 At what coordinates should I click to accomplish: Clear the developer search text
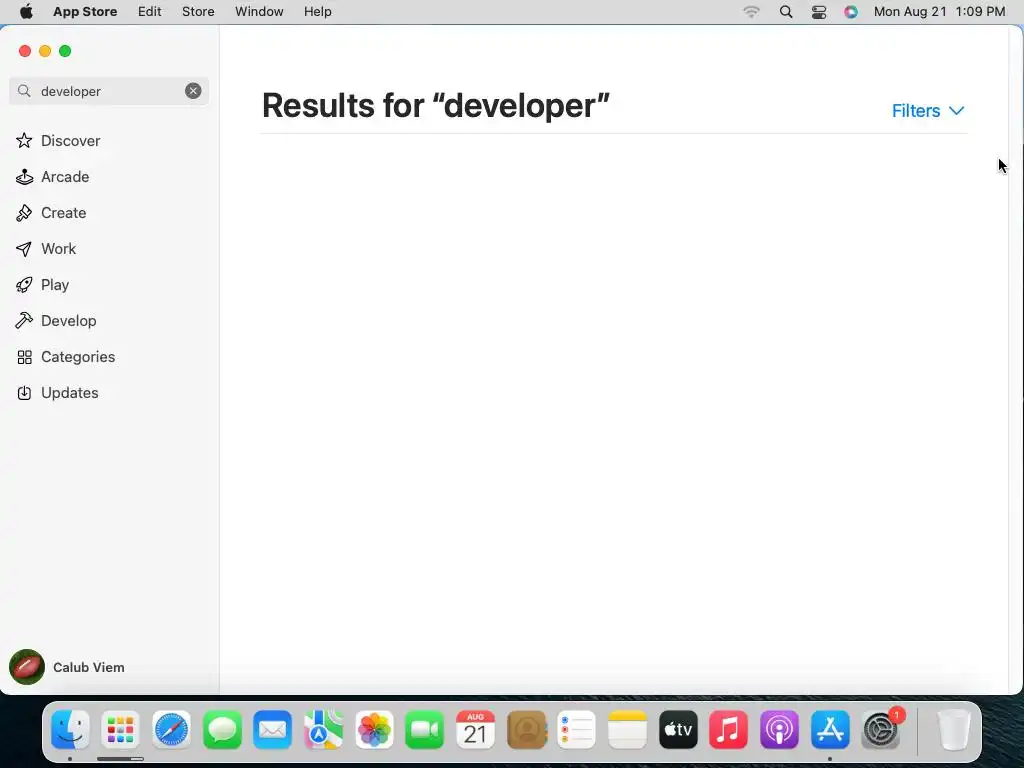coord(193,91)
